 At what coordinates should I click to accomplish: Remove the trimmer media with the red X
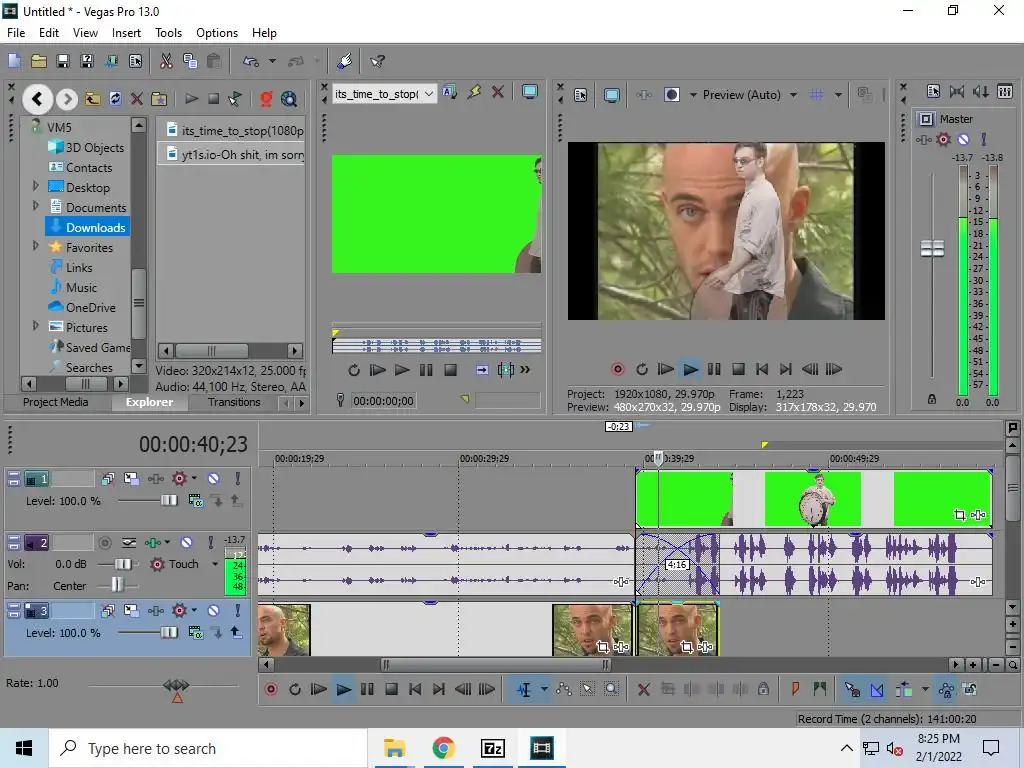[498, 92]
